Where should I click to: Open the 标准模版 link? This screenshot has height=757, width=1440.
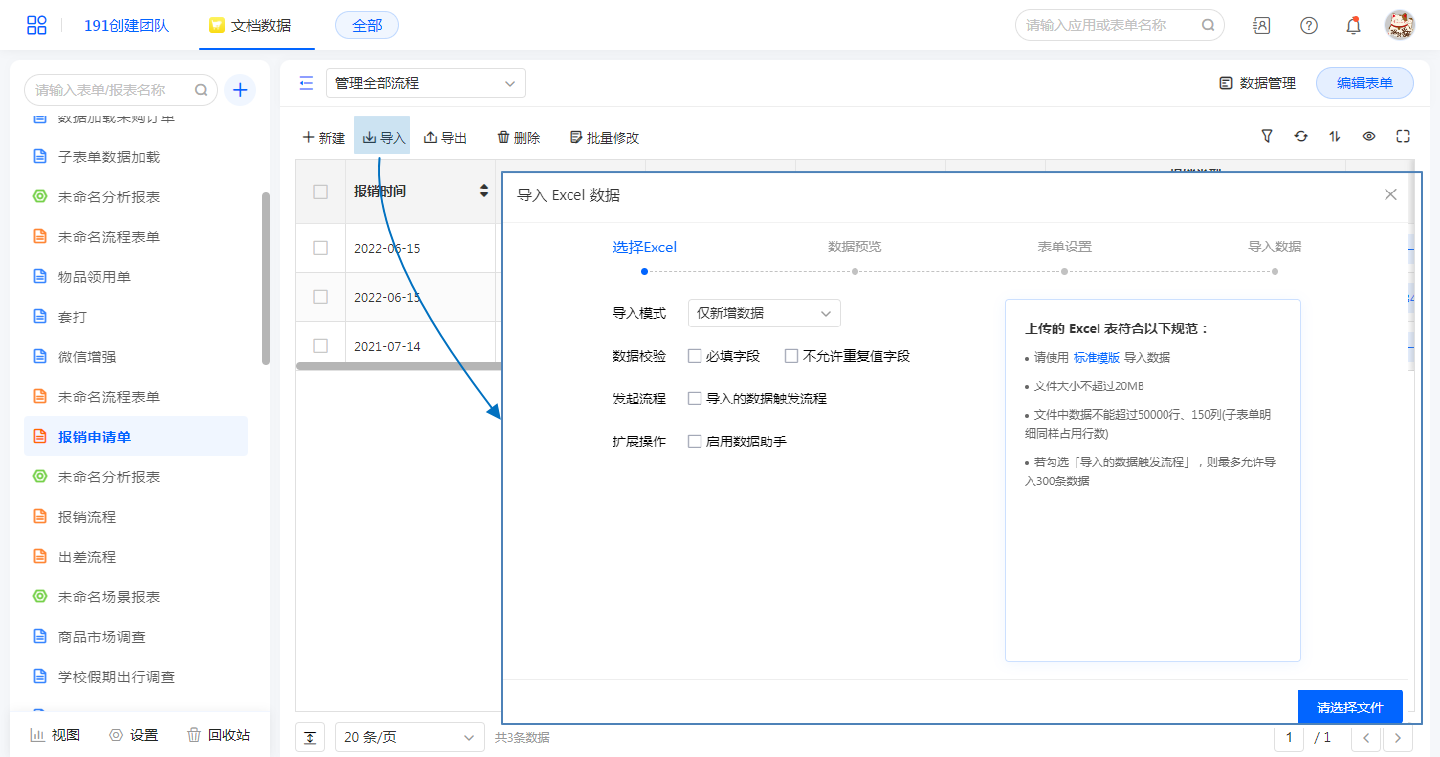(1096, 358)
